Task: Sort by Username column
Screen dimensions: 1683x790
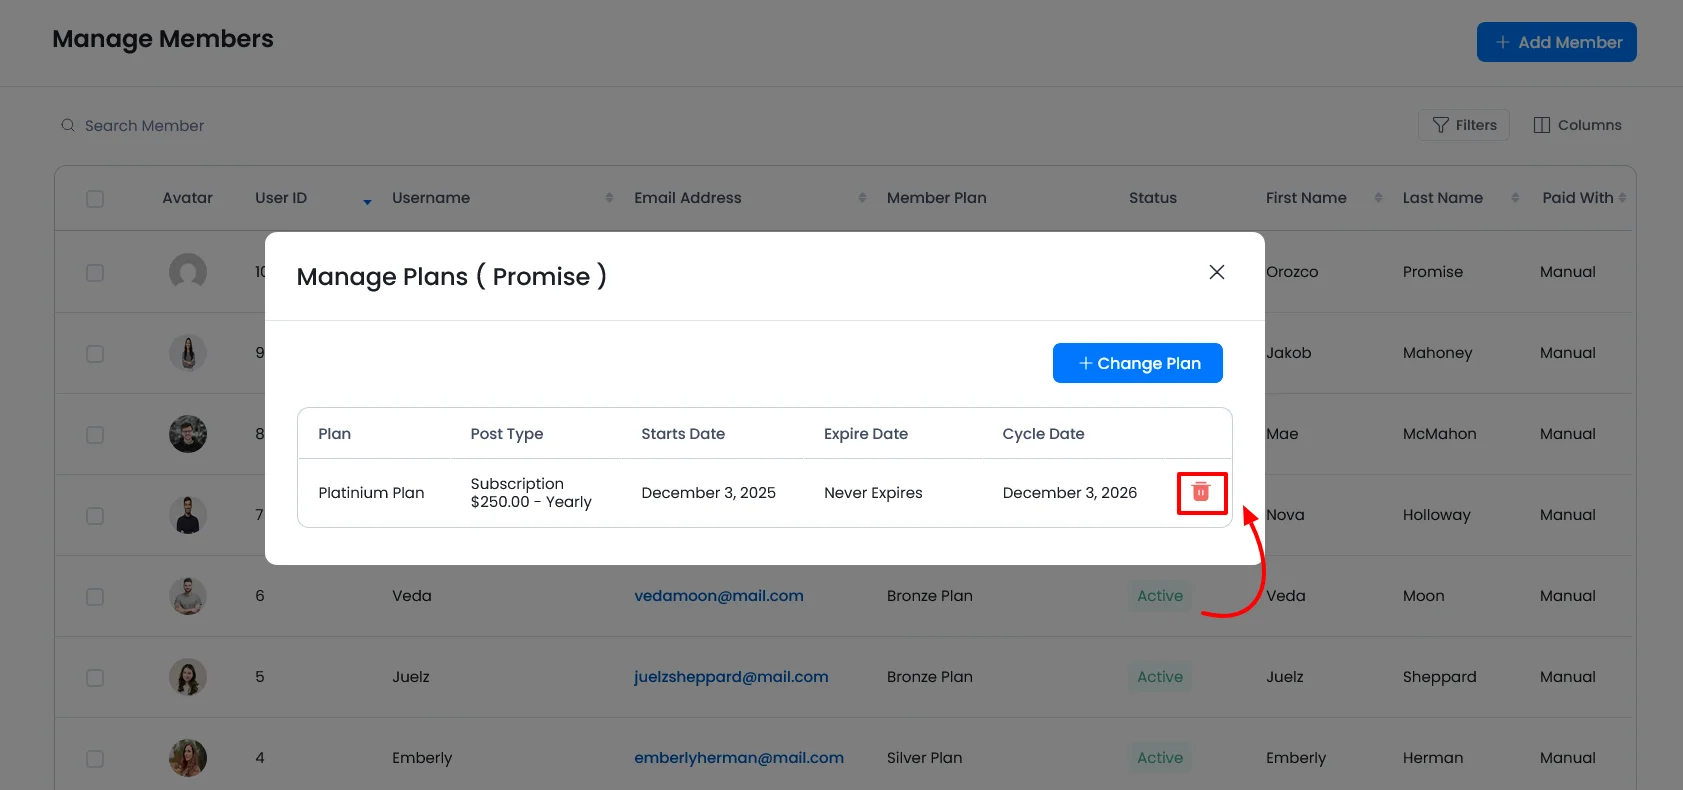Action: [x=609, y=198]
